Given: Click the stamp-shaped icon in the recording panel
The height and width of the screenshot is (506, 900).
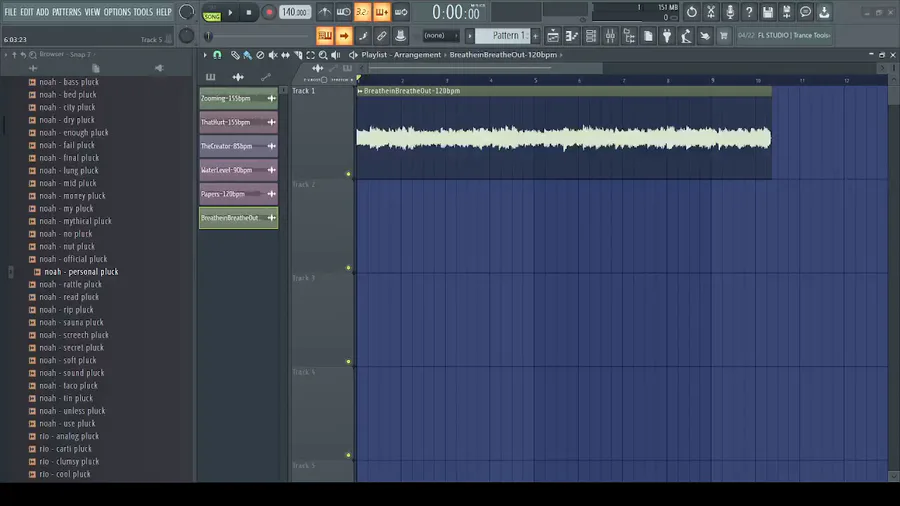Looking at the screenshot, I should pyautogui.click(x=401, y=36).
